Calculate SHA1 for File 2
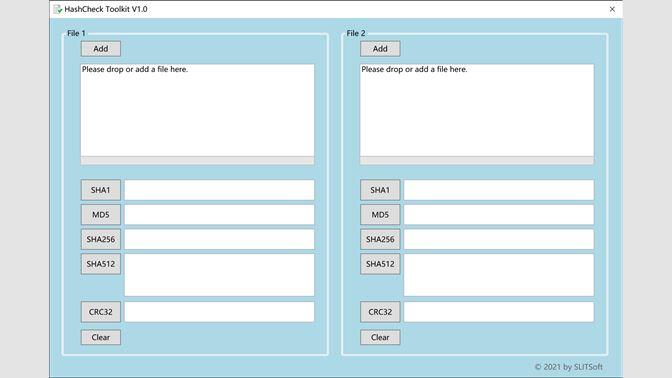The height and width of the screenshot is (378, 672). pos(380,190)
